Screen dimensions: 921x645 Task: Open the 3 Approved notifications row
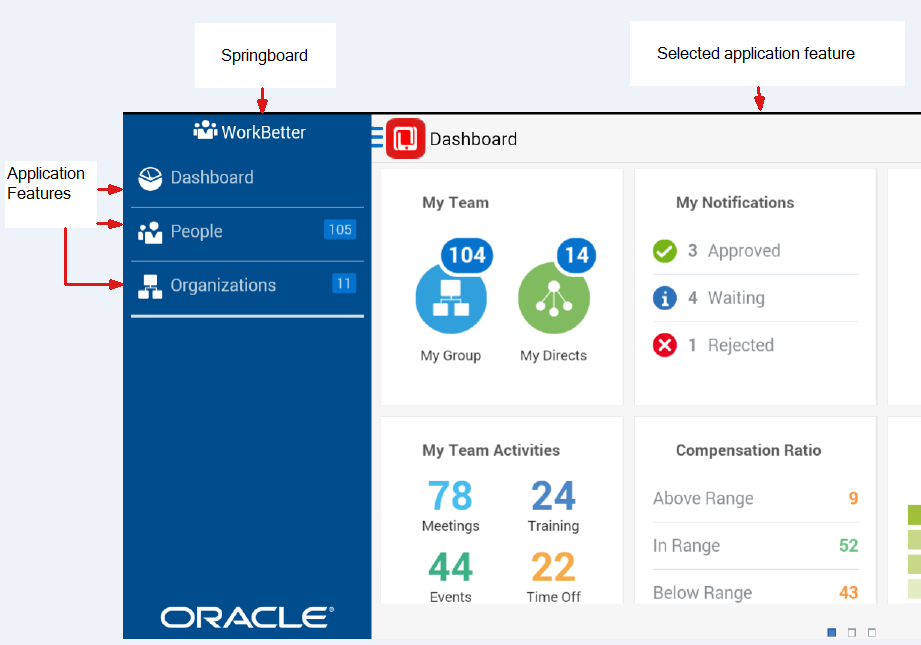point(755,251)
